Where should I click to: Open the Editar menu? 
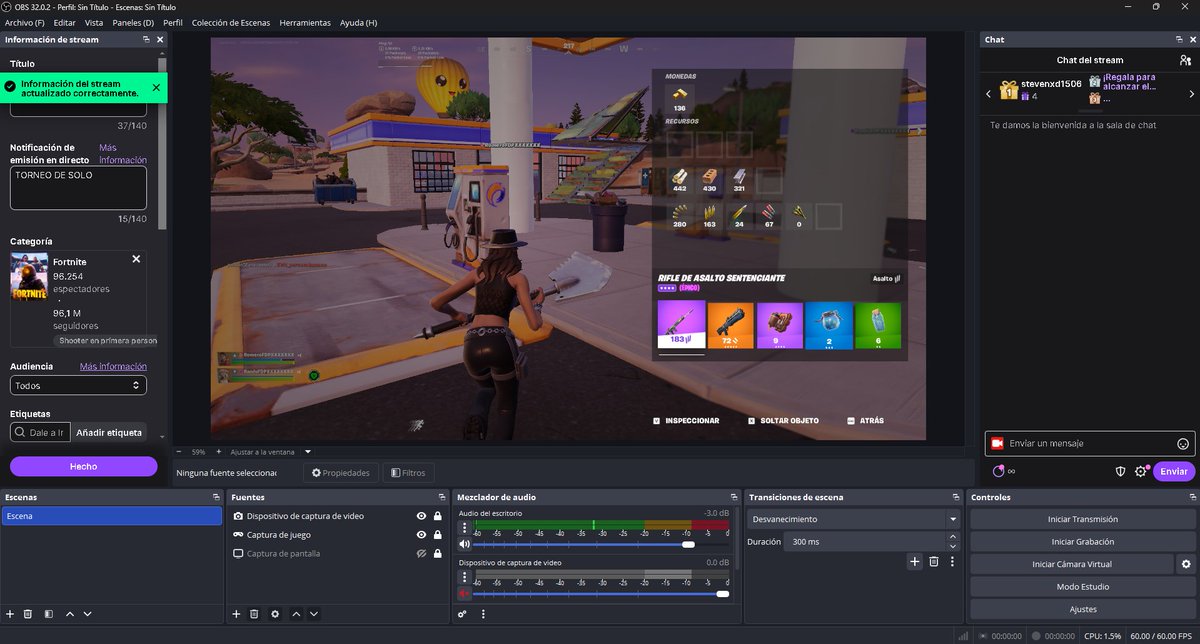coord(64,22)
